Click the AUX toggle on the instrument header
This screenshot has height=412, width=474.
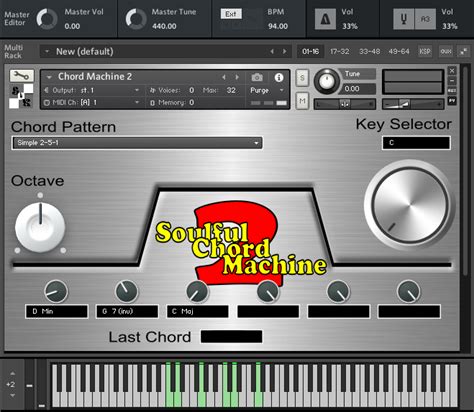[452, 91]
